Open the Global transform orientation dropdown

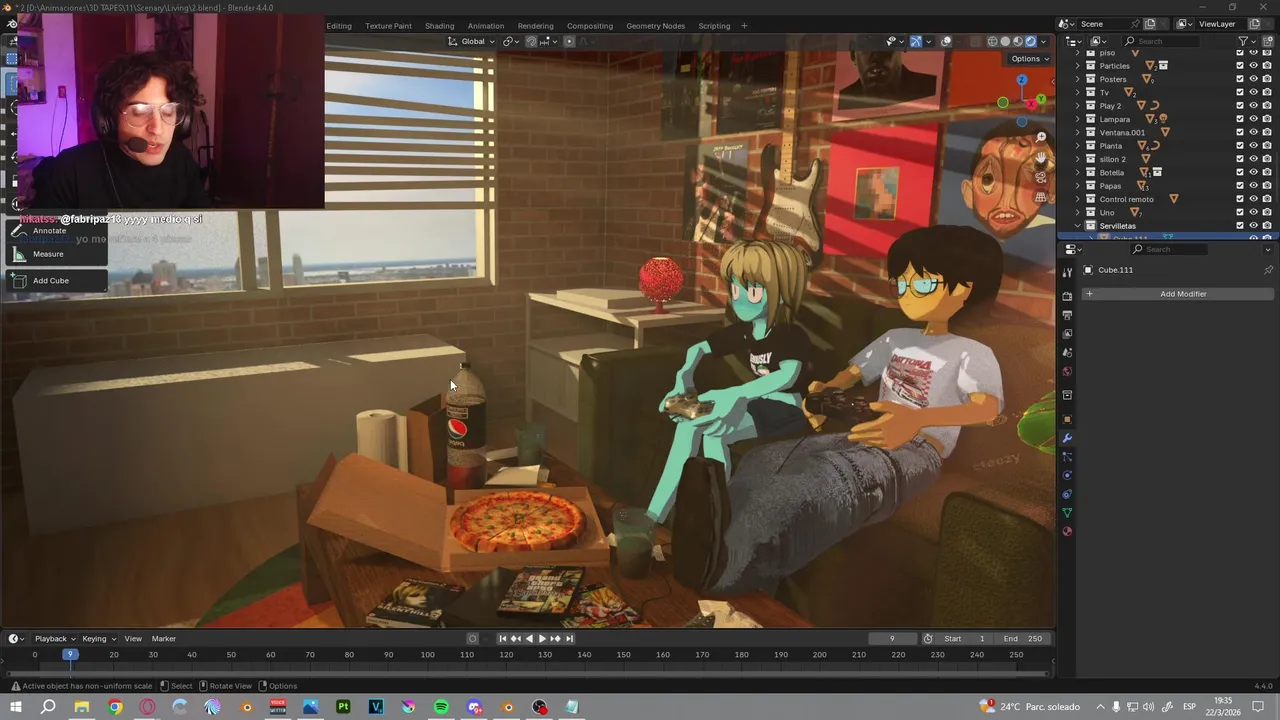471,41
